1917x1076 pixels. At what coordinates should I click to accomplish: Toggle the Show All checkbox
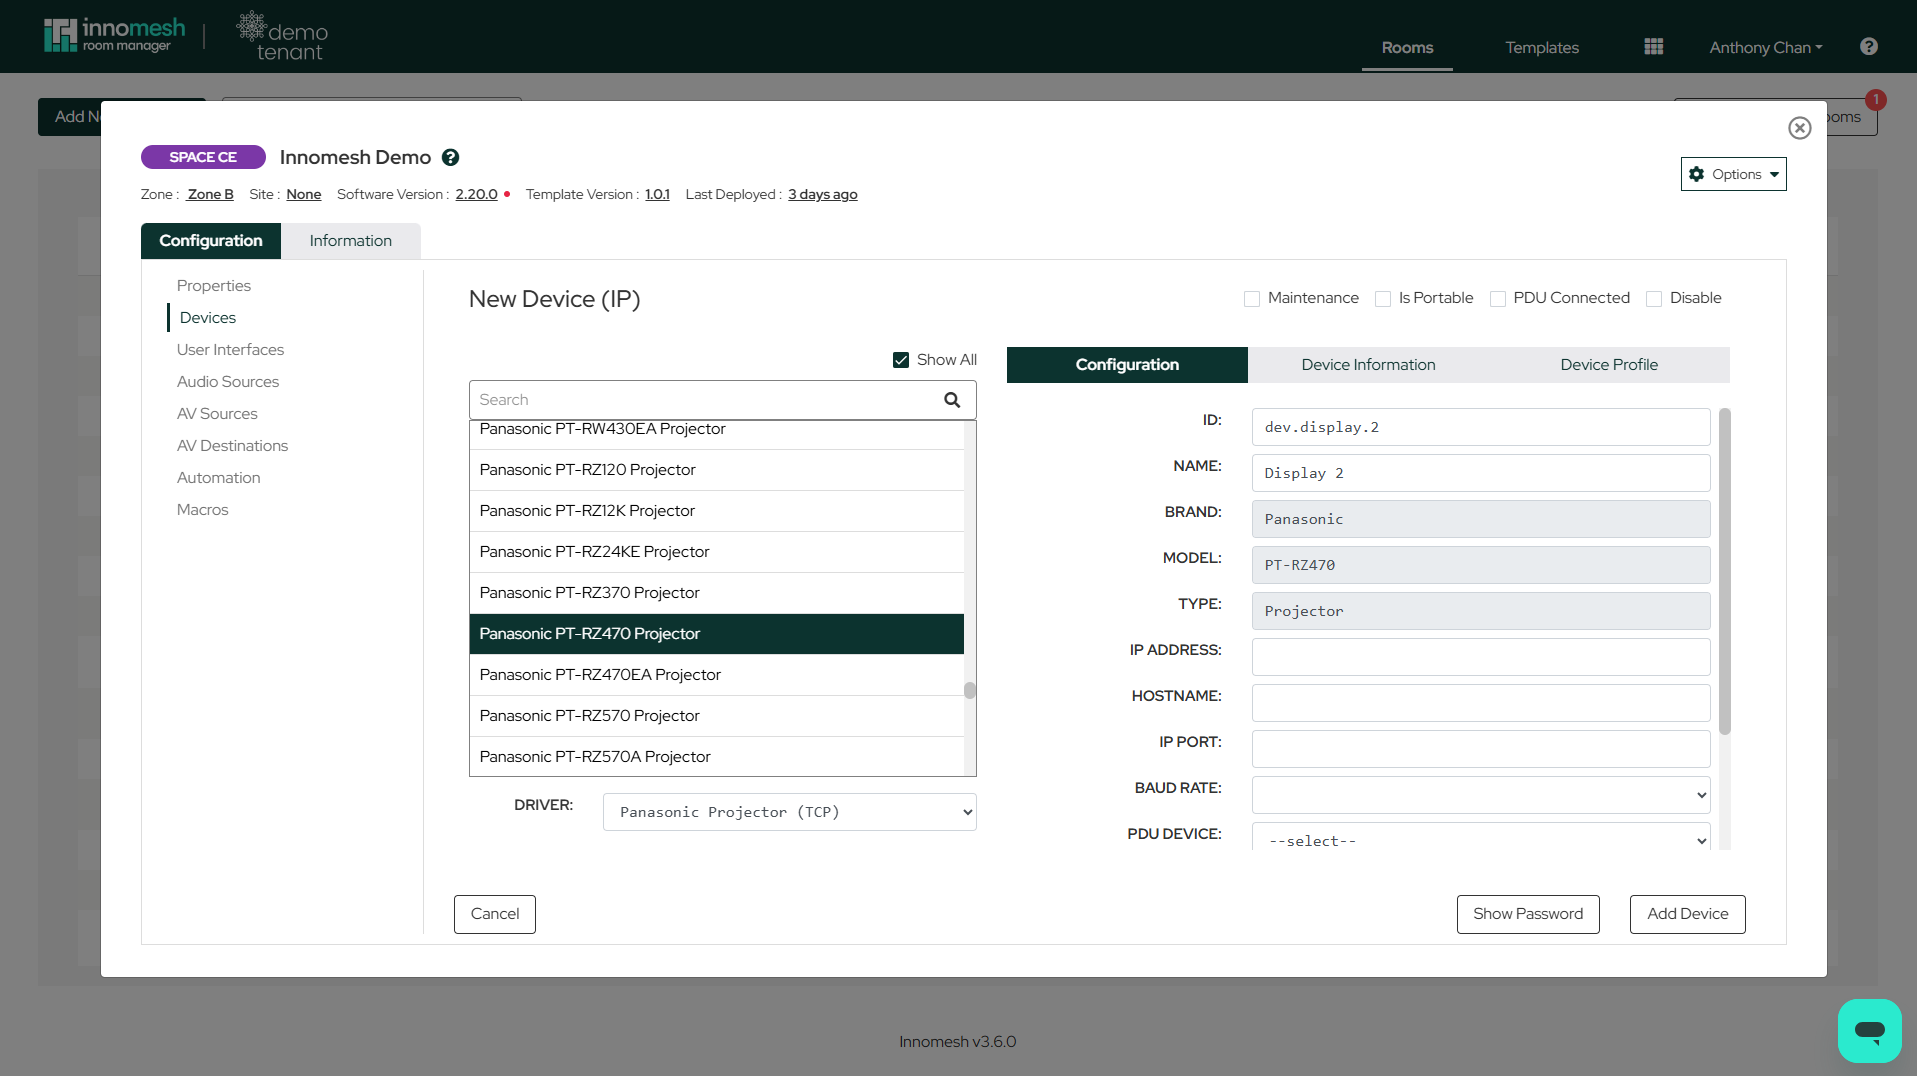pyautogui.click(x=901, y=360)
